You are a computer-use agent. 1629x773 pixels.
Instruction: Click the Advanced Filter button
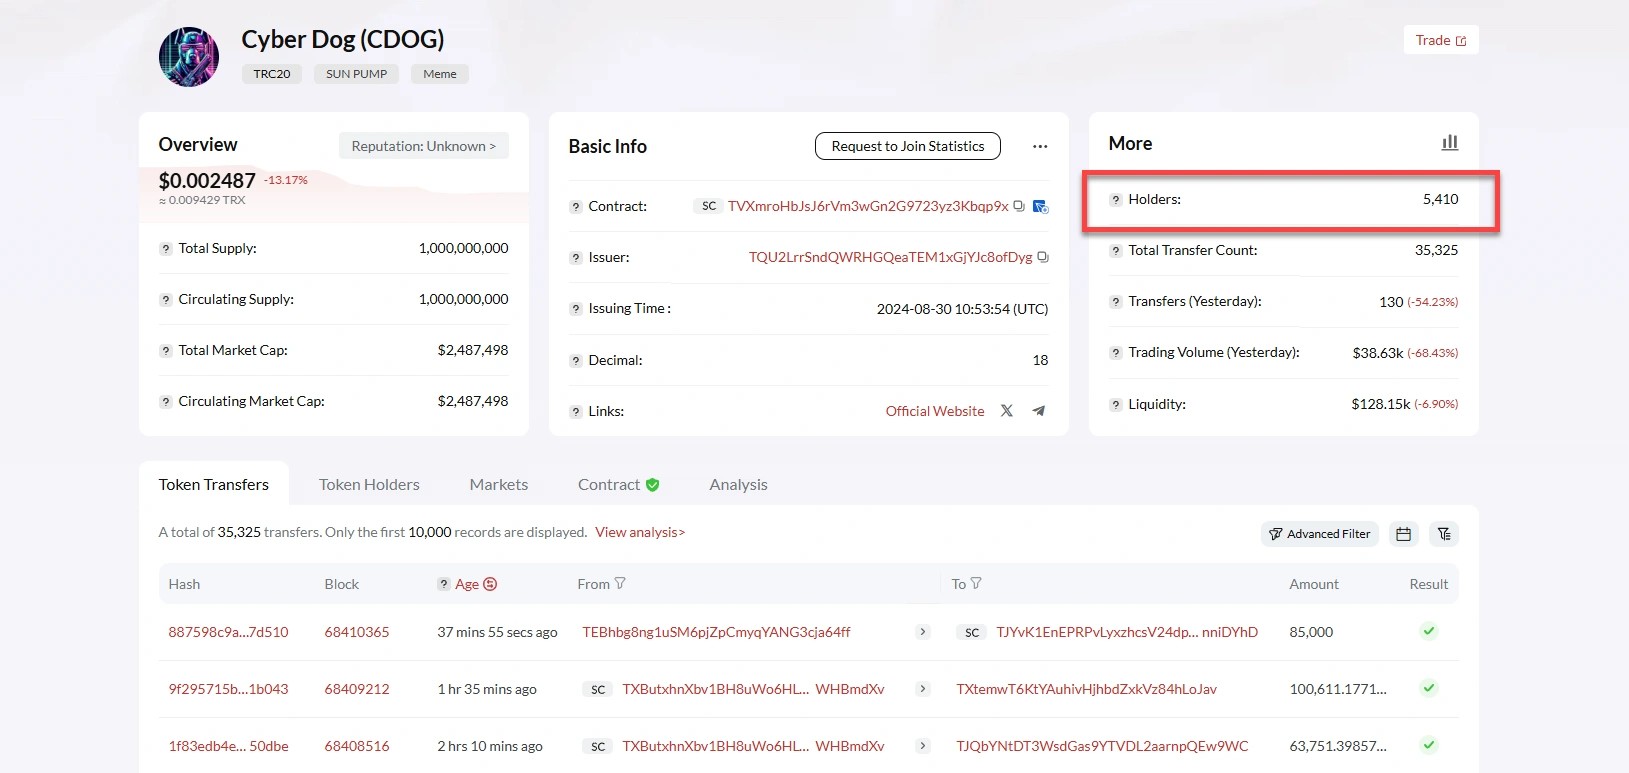click(1319, 534)
